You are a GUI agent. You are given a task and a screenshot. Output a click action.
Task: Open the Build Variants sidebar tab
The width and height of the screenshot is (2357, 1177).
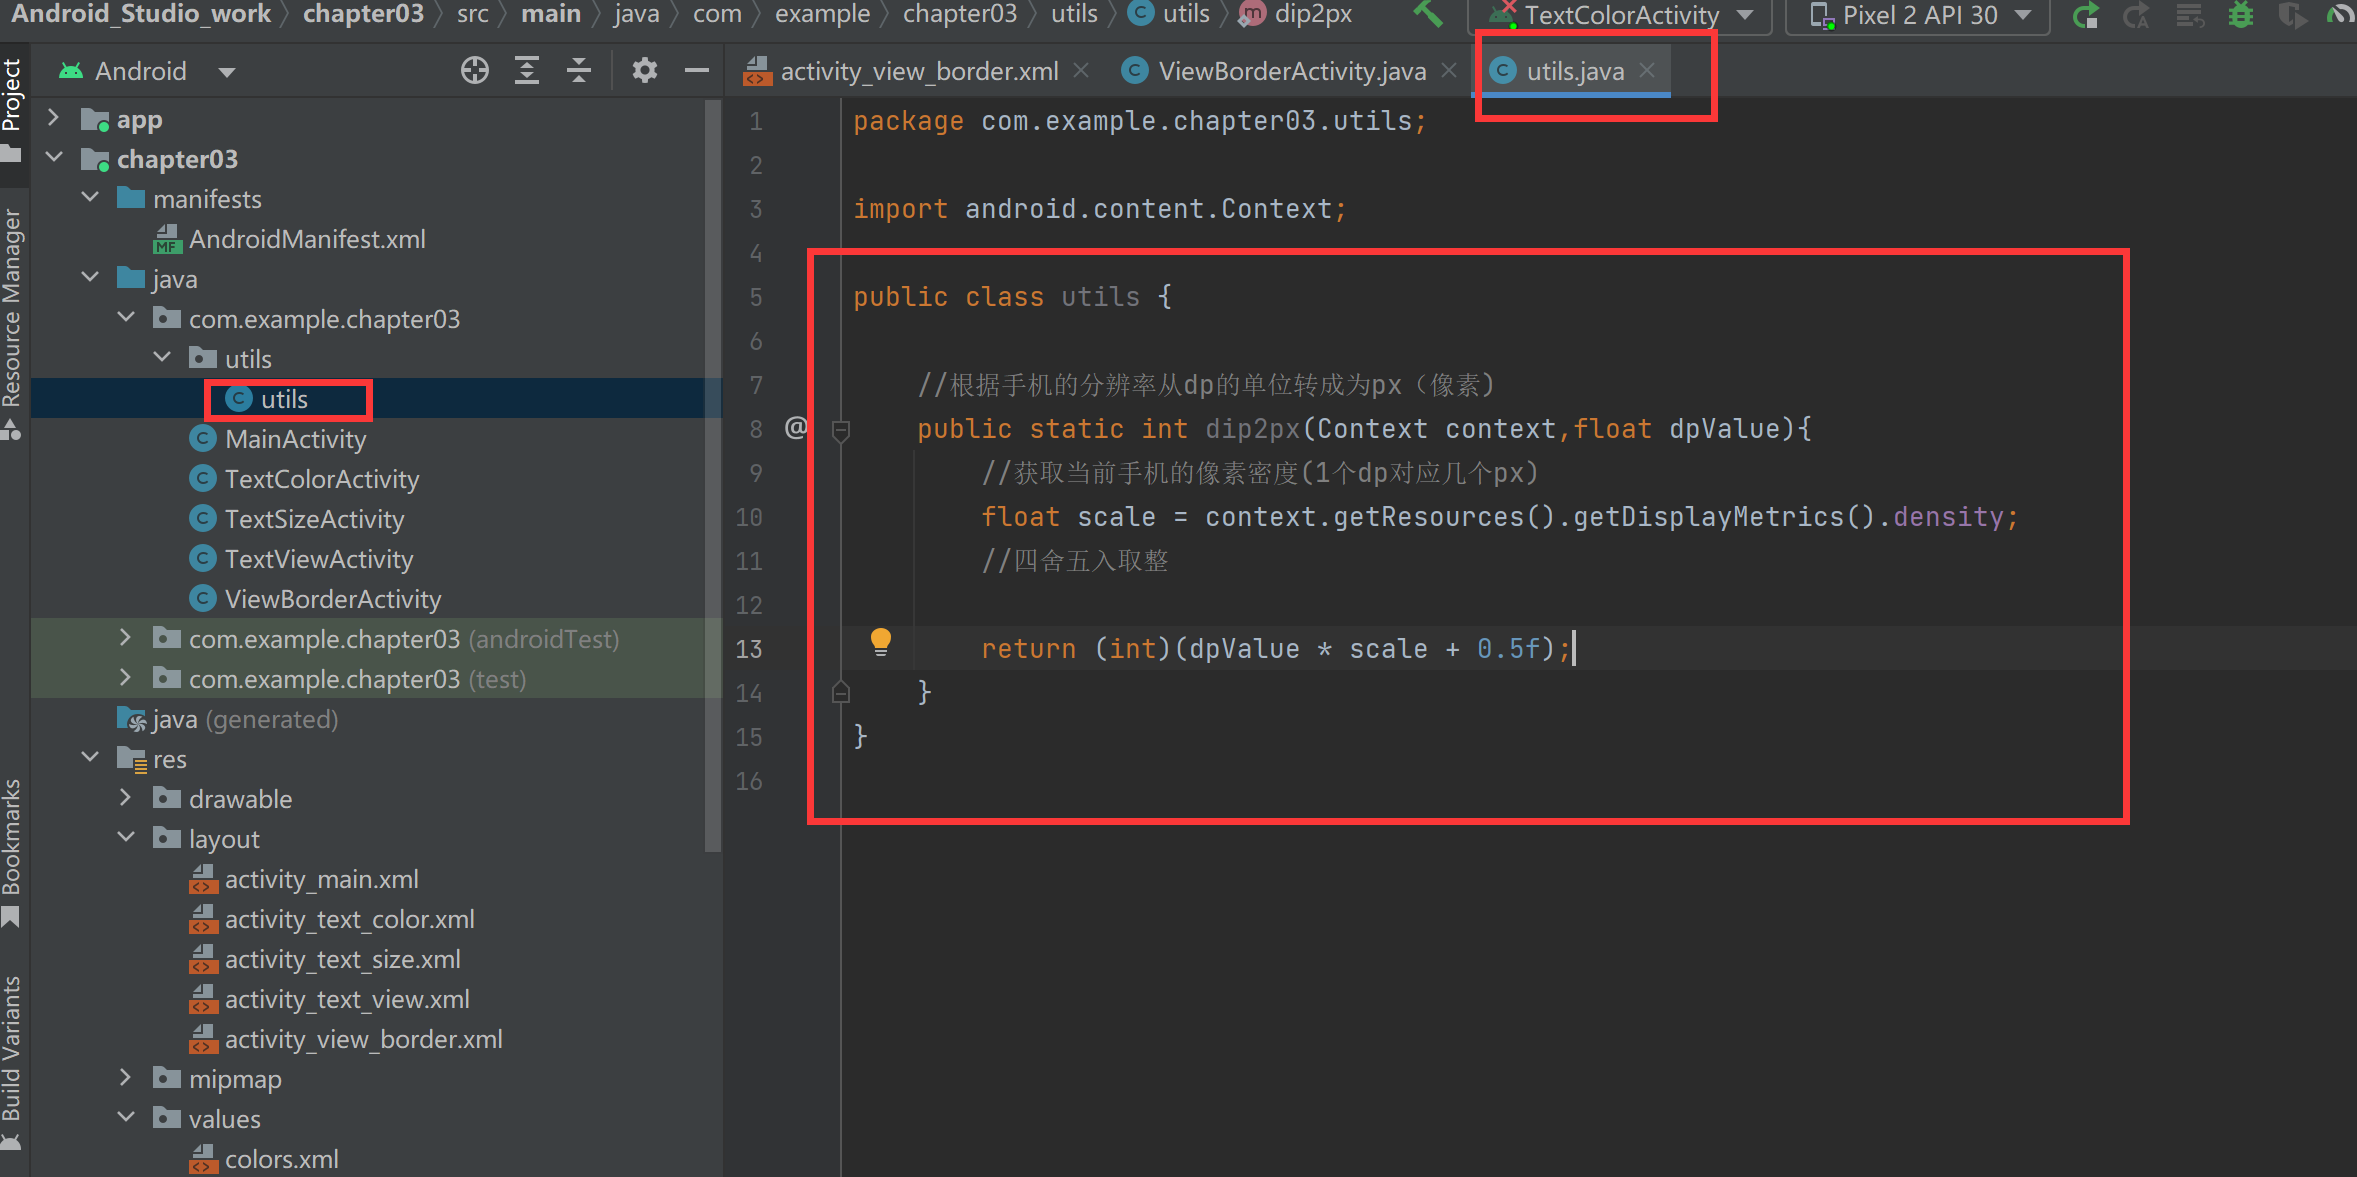[12, 1063]
